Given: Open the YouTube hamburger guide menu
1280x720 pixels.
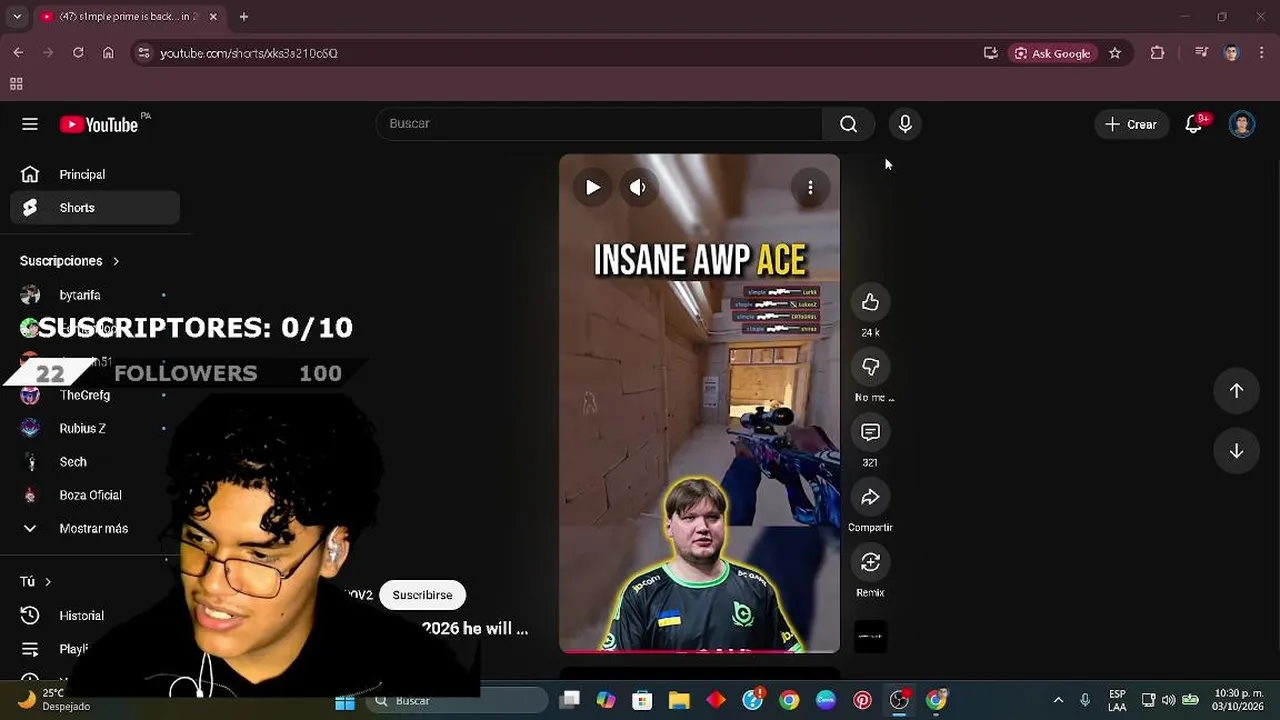Looking at the screenshot, I should point(30,124).
